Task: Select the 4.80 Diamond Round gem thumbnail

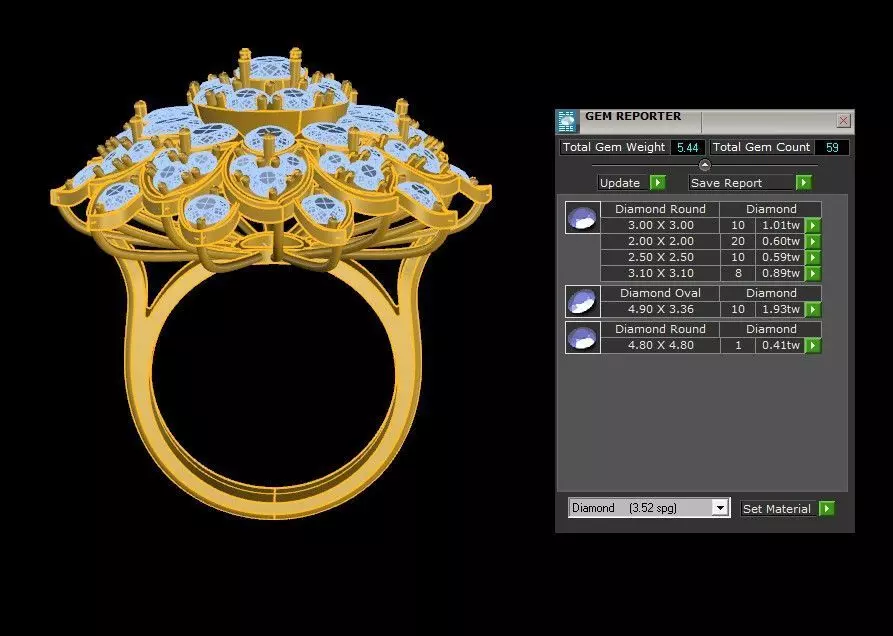Action: (x=582, y=338)
